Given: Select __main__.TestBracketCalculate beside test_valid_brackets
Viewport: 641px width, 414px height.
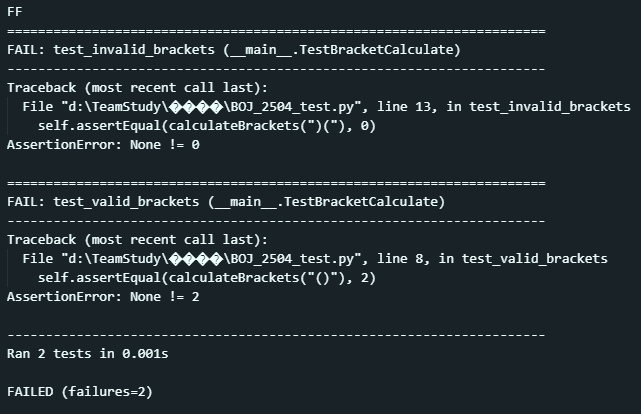Looking at the screenshot, I should [x=327, y=202].
